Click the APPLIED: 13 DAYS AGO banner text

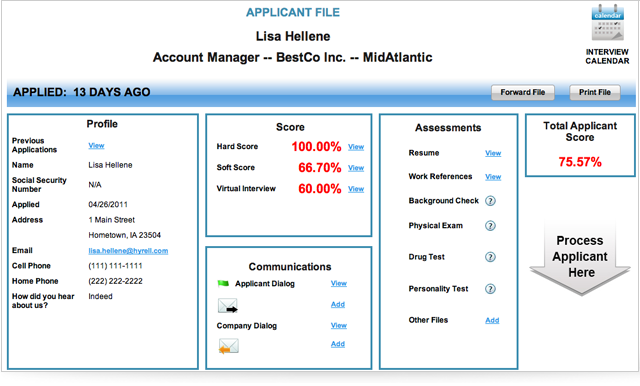[82, 92]
